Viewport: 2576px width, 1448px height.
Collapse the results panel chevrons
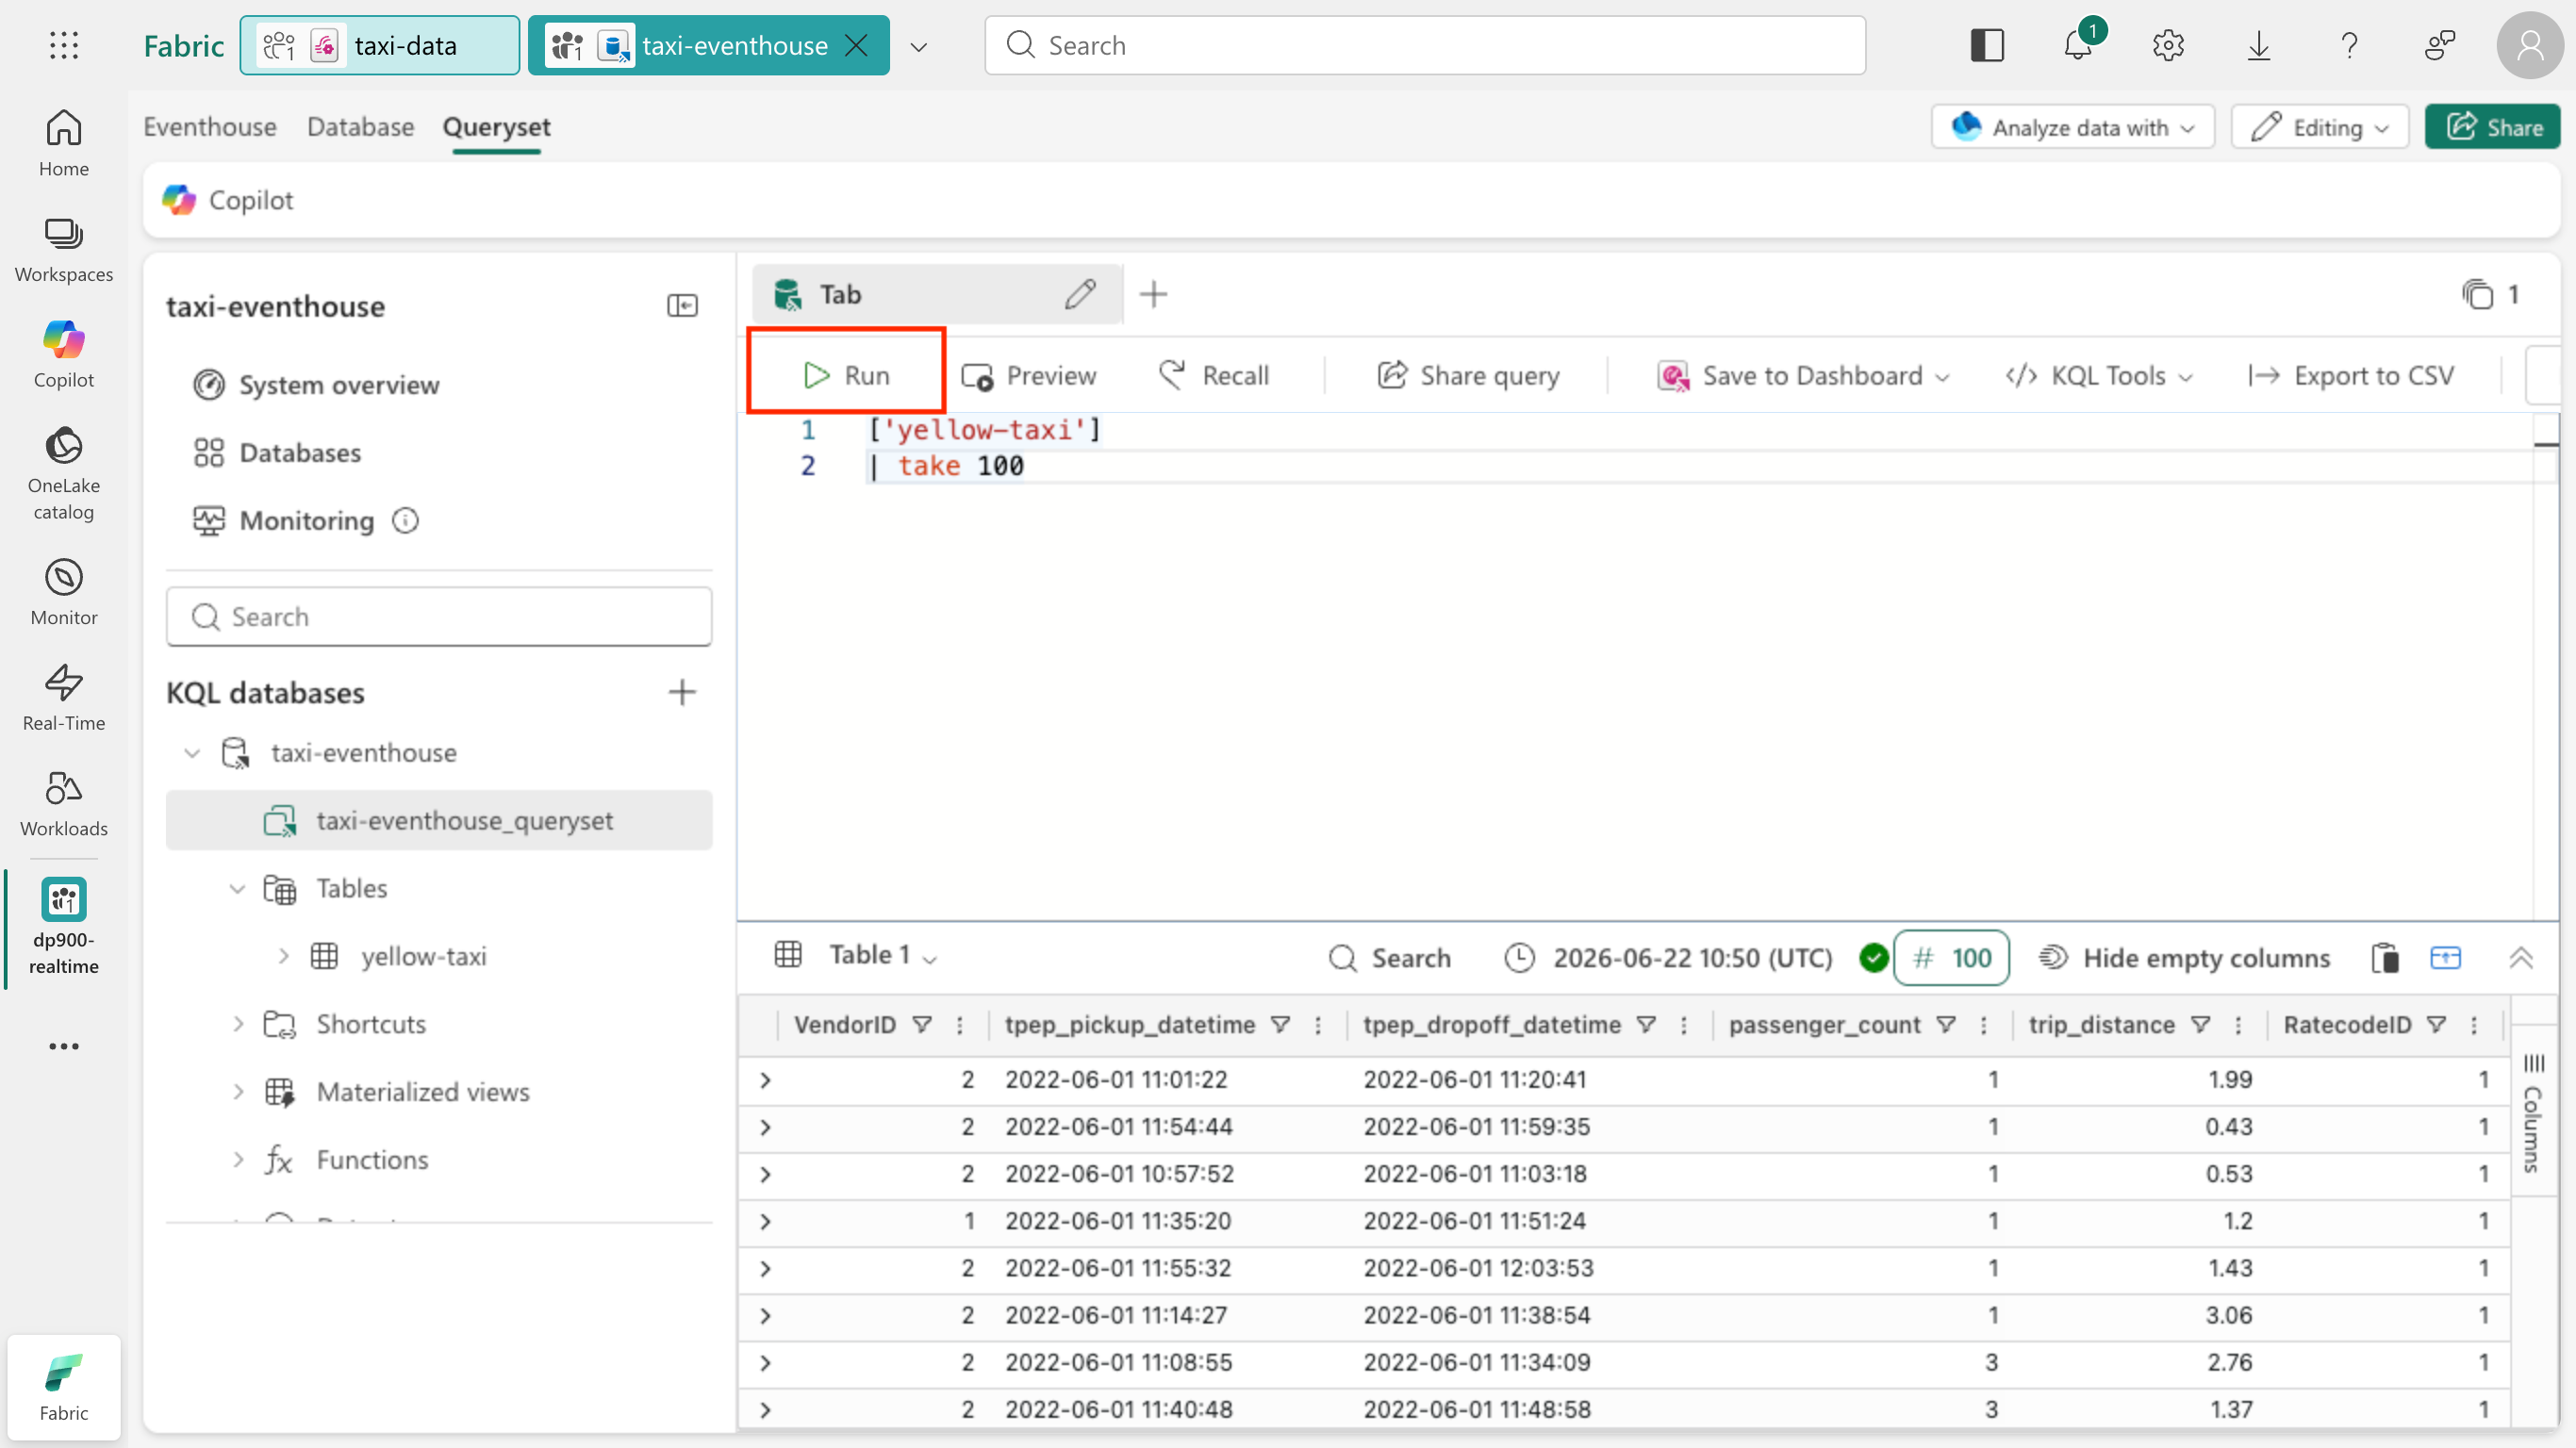(2521, 958)
